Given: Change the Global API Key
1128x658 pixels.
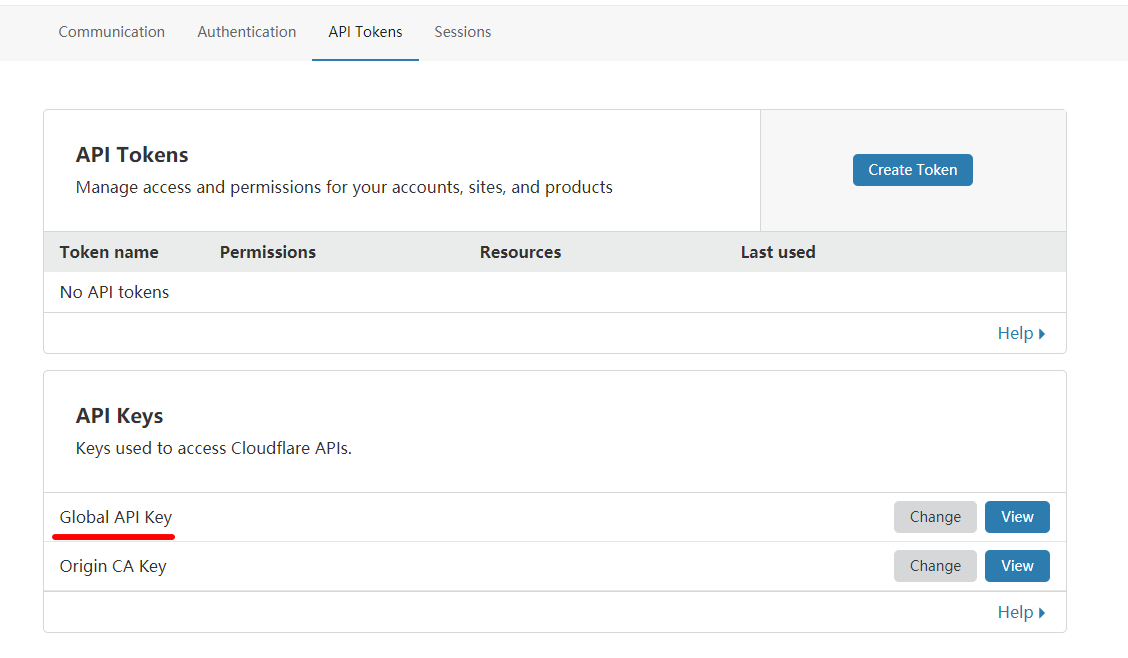Looking at the screenshot, I should click(x=935, y=517).
